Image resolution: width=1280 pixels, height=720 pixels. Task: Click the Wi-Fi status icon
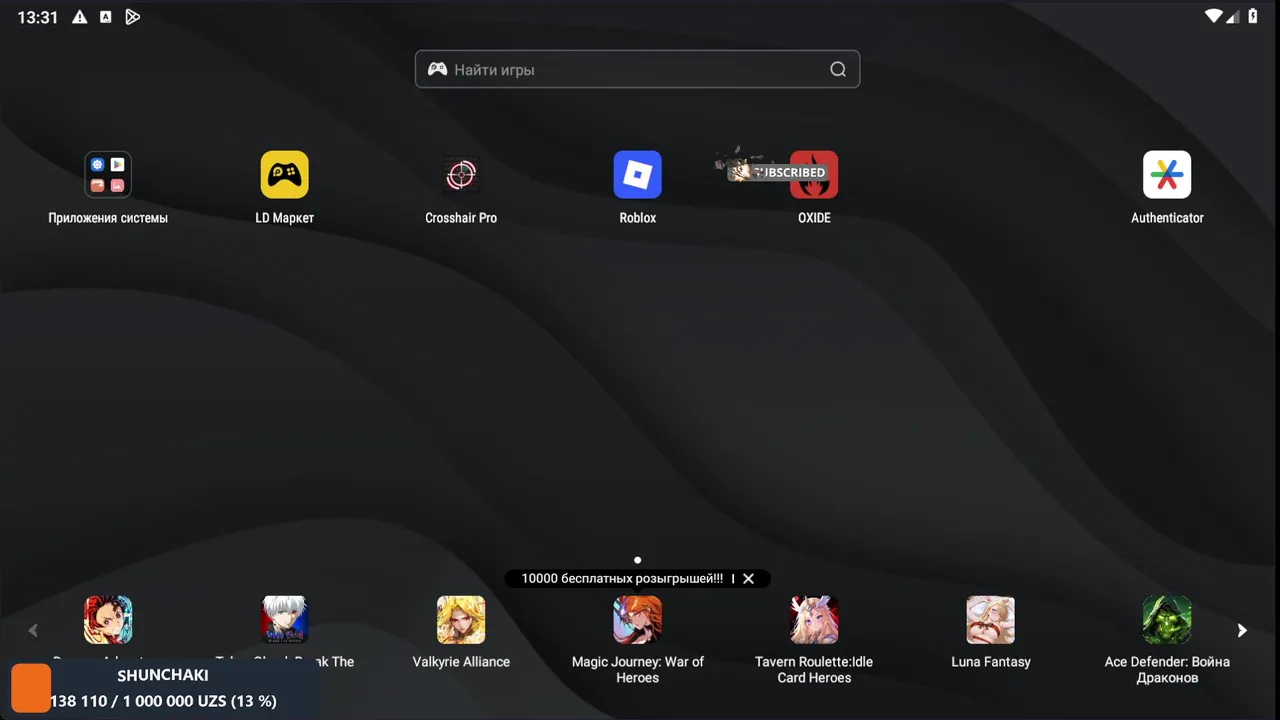click(x=1214, y=16)
